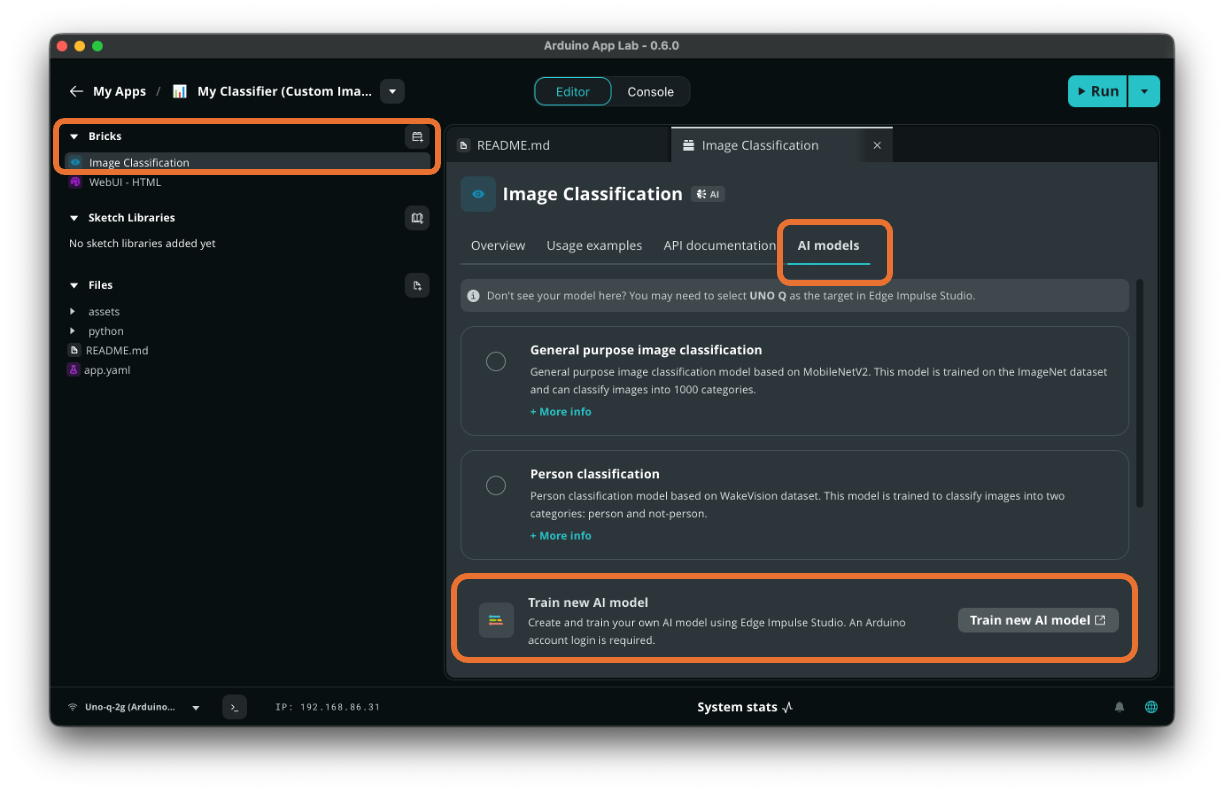Click the info icon in the UNO Q notice
1224x792 pixels.
(x=474, y=296)
